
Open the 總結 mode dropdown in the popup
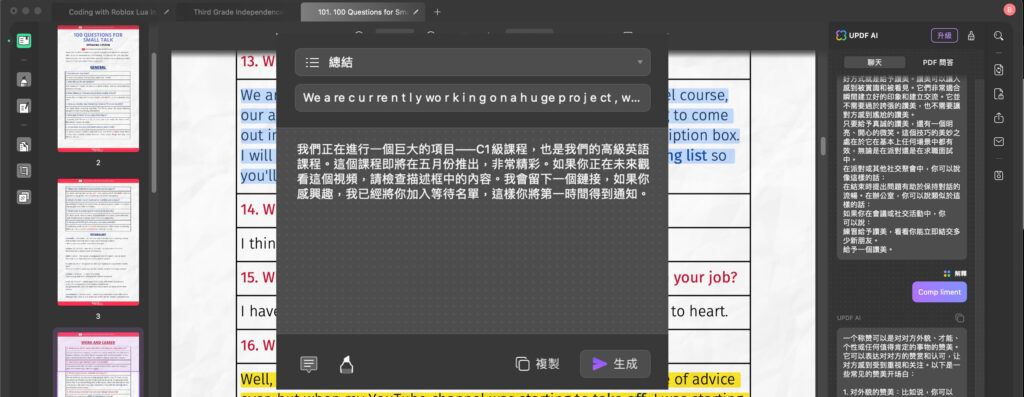click(x=473, y=62)
